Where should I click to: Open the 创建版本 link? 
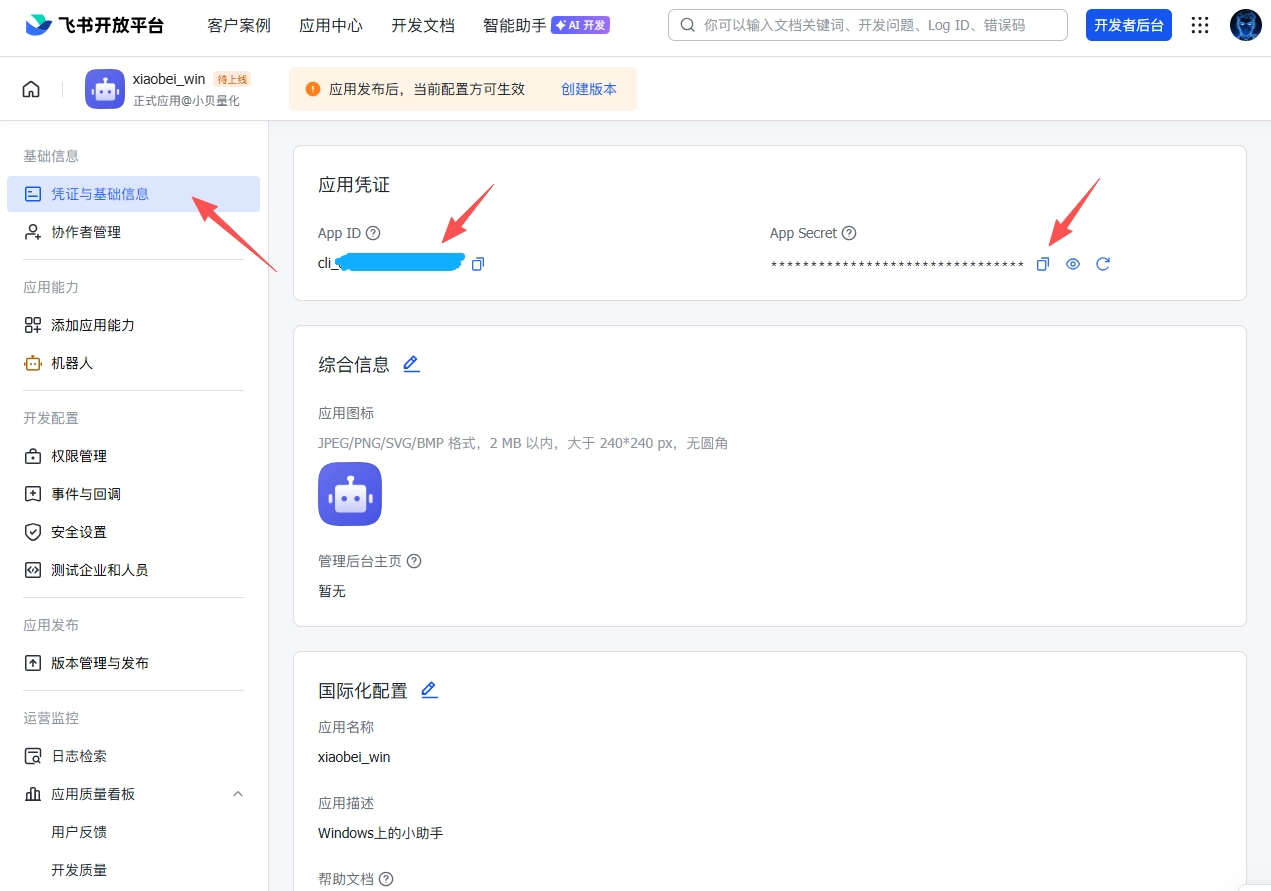click(589, 88)
